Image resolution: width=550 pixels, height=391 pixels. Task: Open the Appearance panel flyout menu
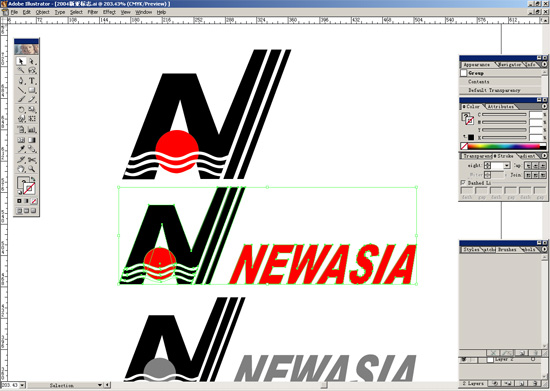click(544, 65)
